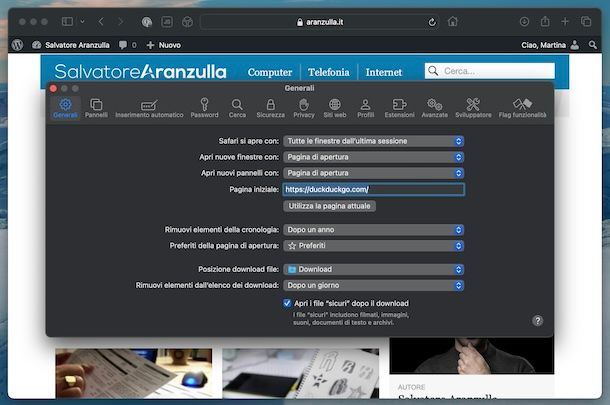Open the Pannelli preferences tab
This screenshot has height=405, width=610.
point(96,108)
